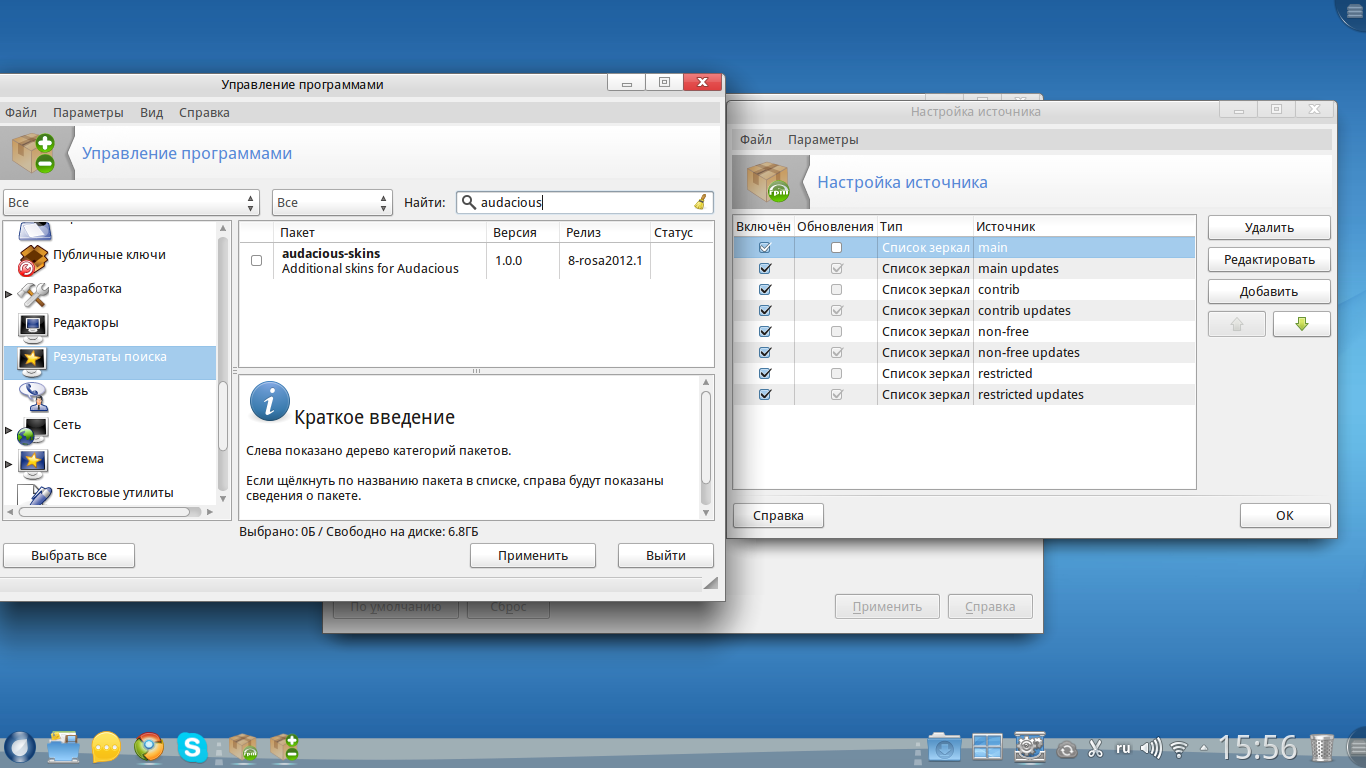Click the Редакторы monitor icon
Viewport: 1366px width, 768px height.
click(x=33, y=327)
